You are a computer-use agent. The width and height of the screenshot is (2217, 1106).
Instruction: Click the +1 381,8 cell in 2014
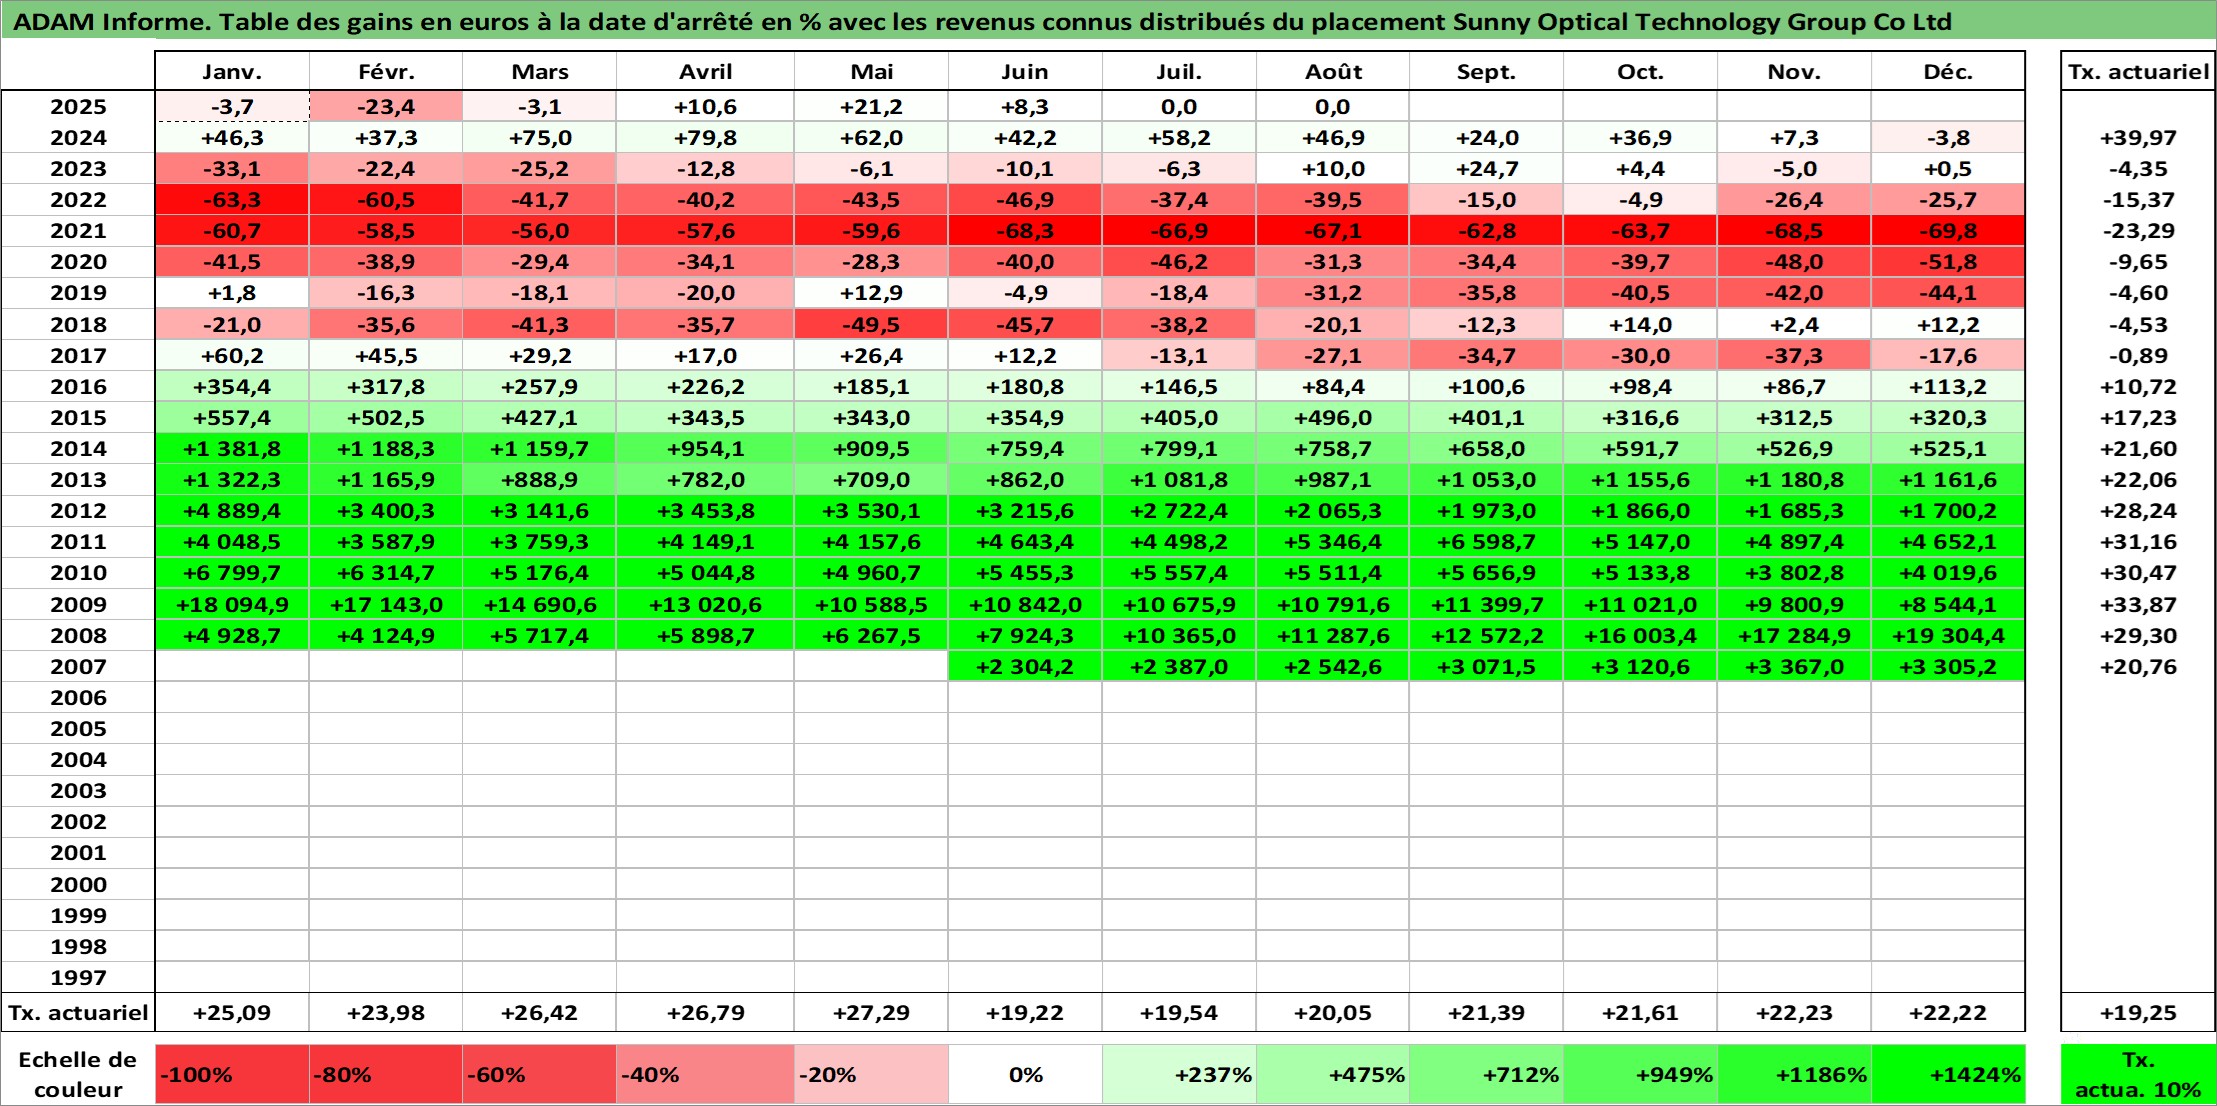coord(232,448)
